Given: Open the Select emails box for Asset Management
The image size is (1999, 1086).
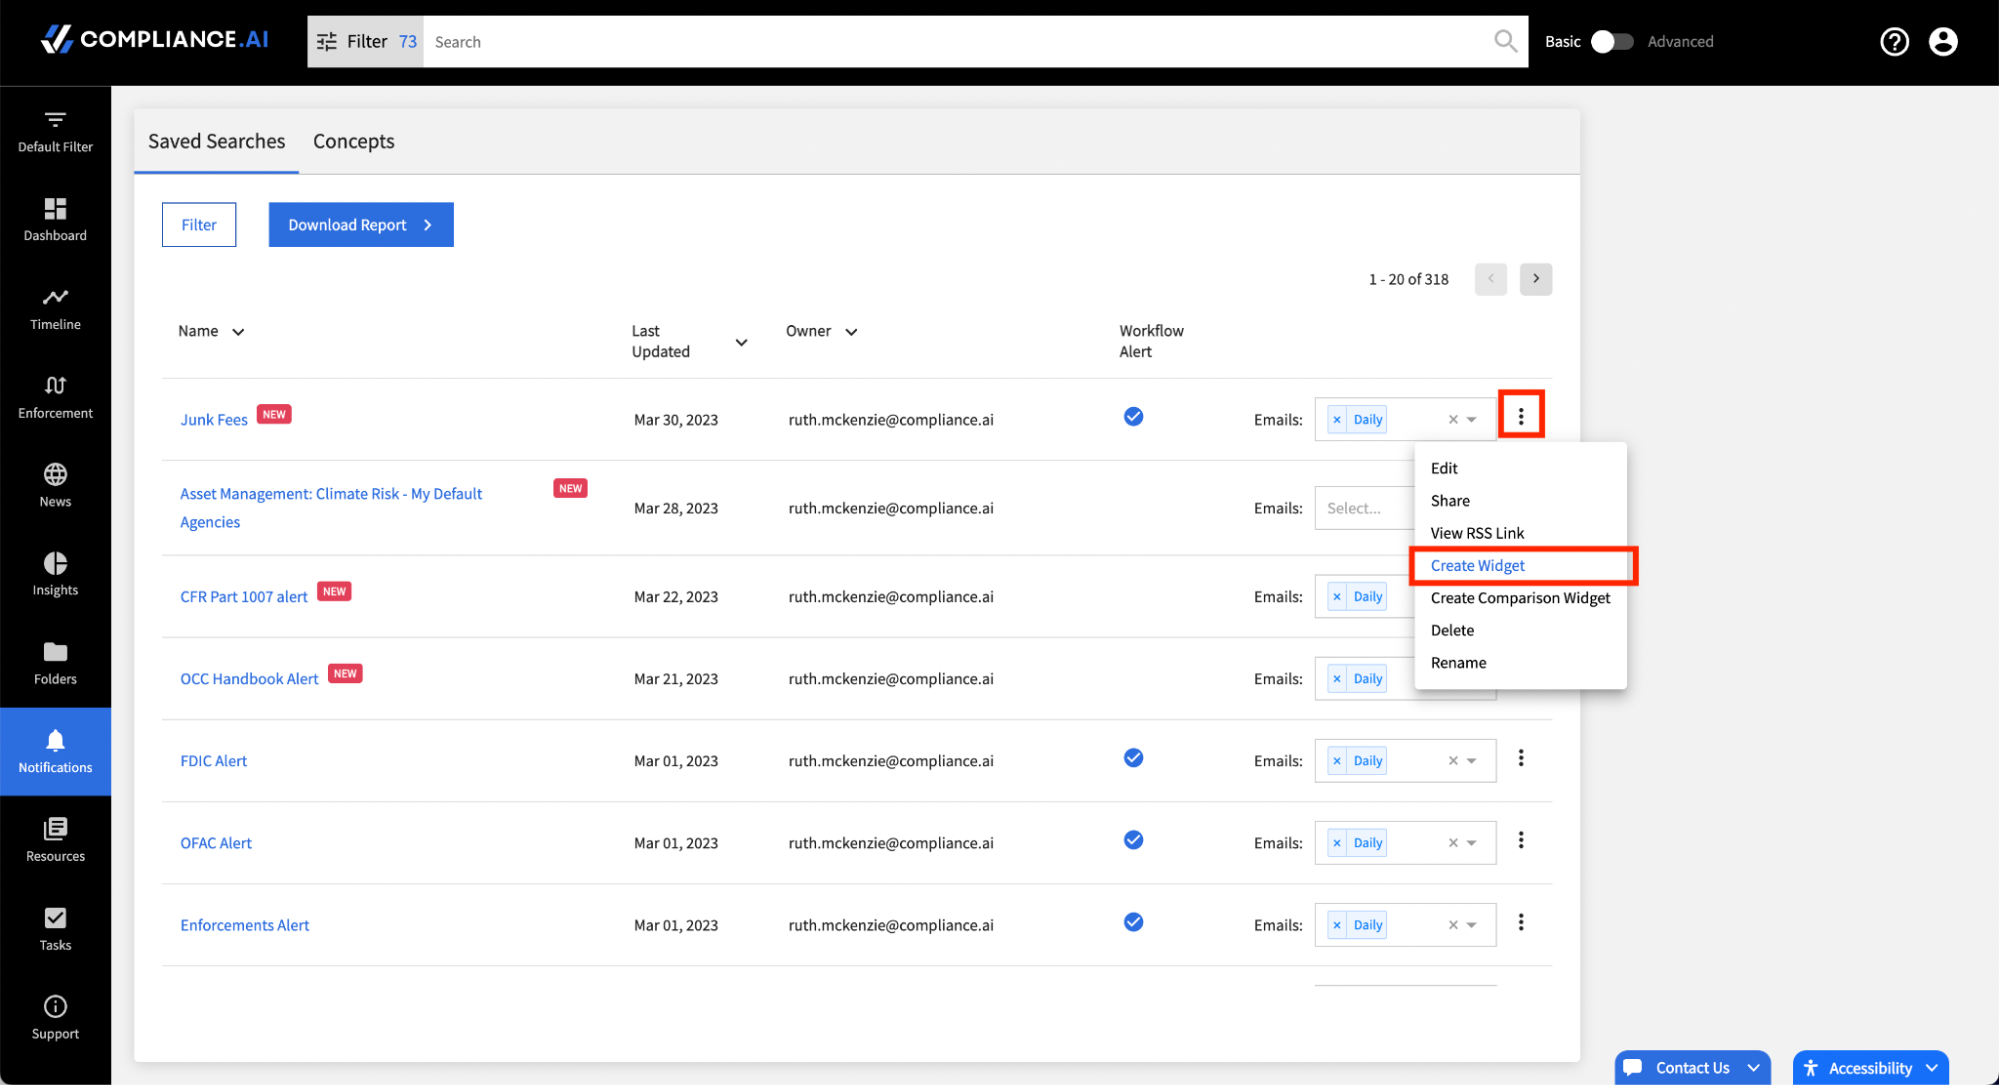Looking at the screenshot, I should pos(1365,508).
